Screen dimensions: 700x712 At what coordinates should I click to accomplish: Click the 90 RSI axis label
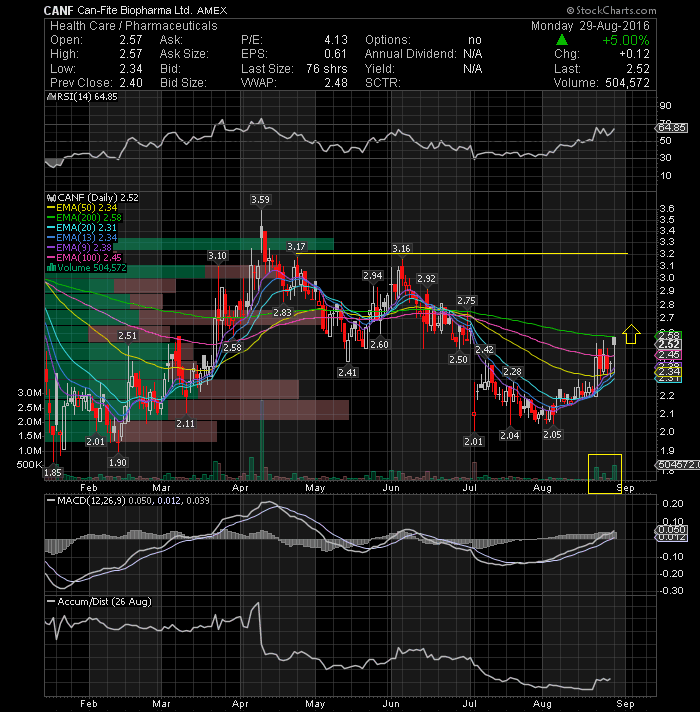point(665,106)
